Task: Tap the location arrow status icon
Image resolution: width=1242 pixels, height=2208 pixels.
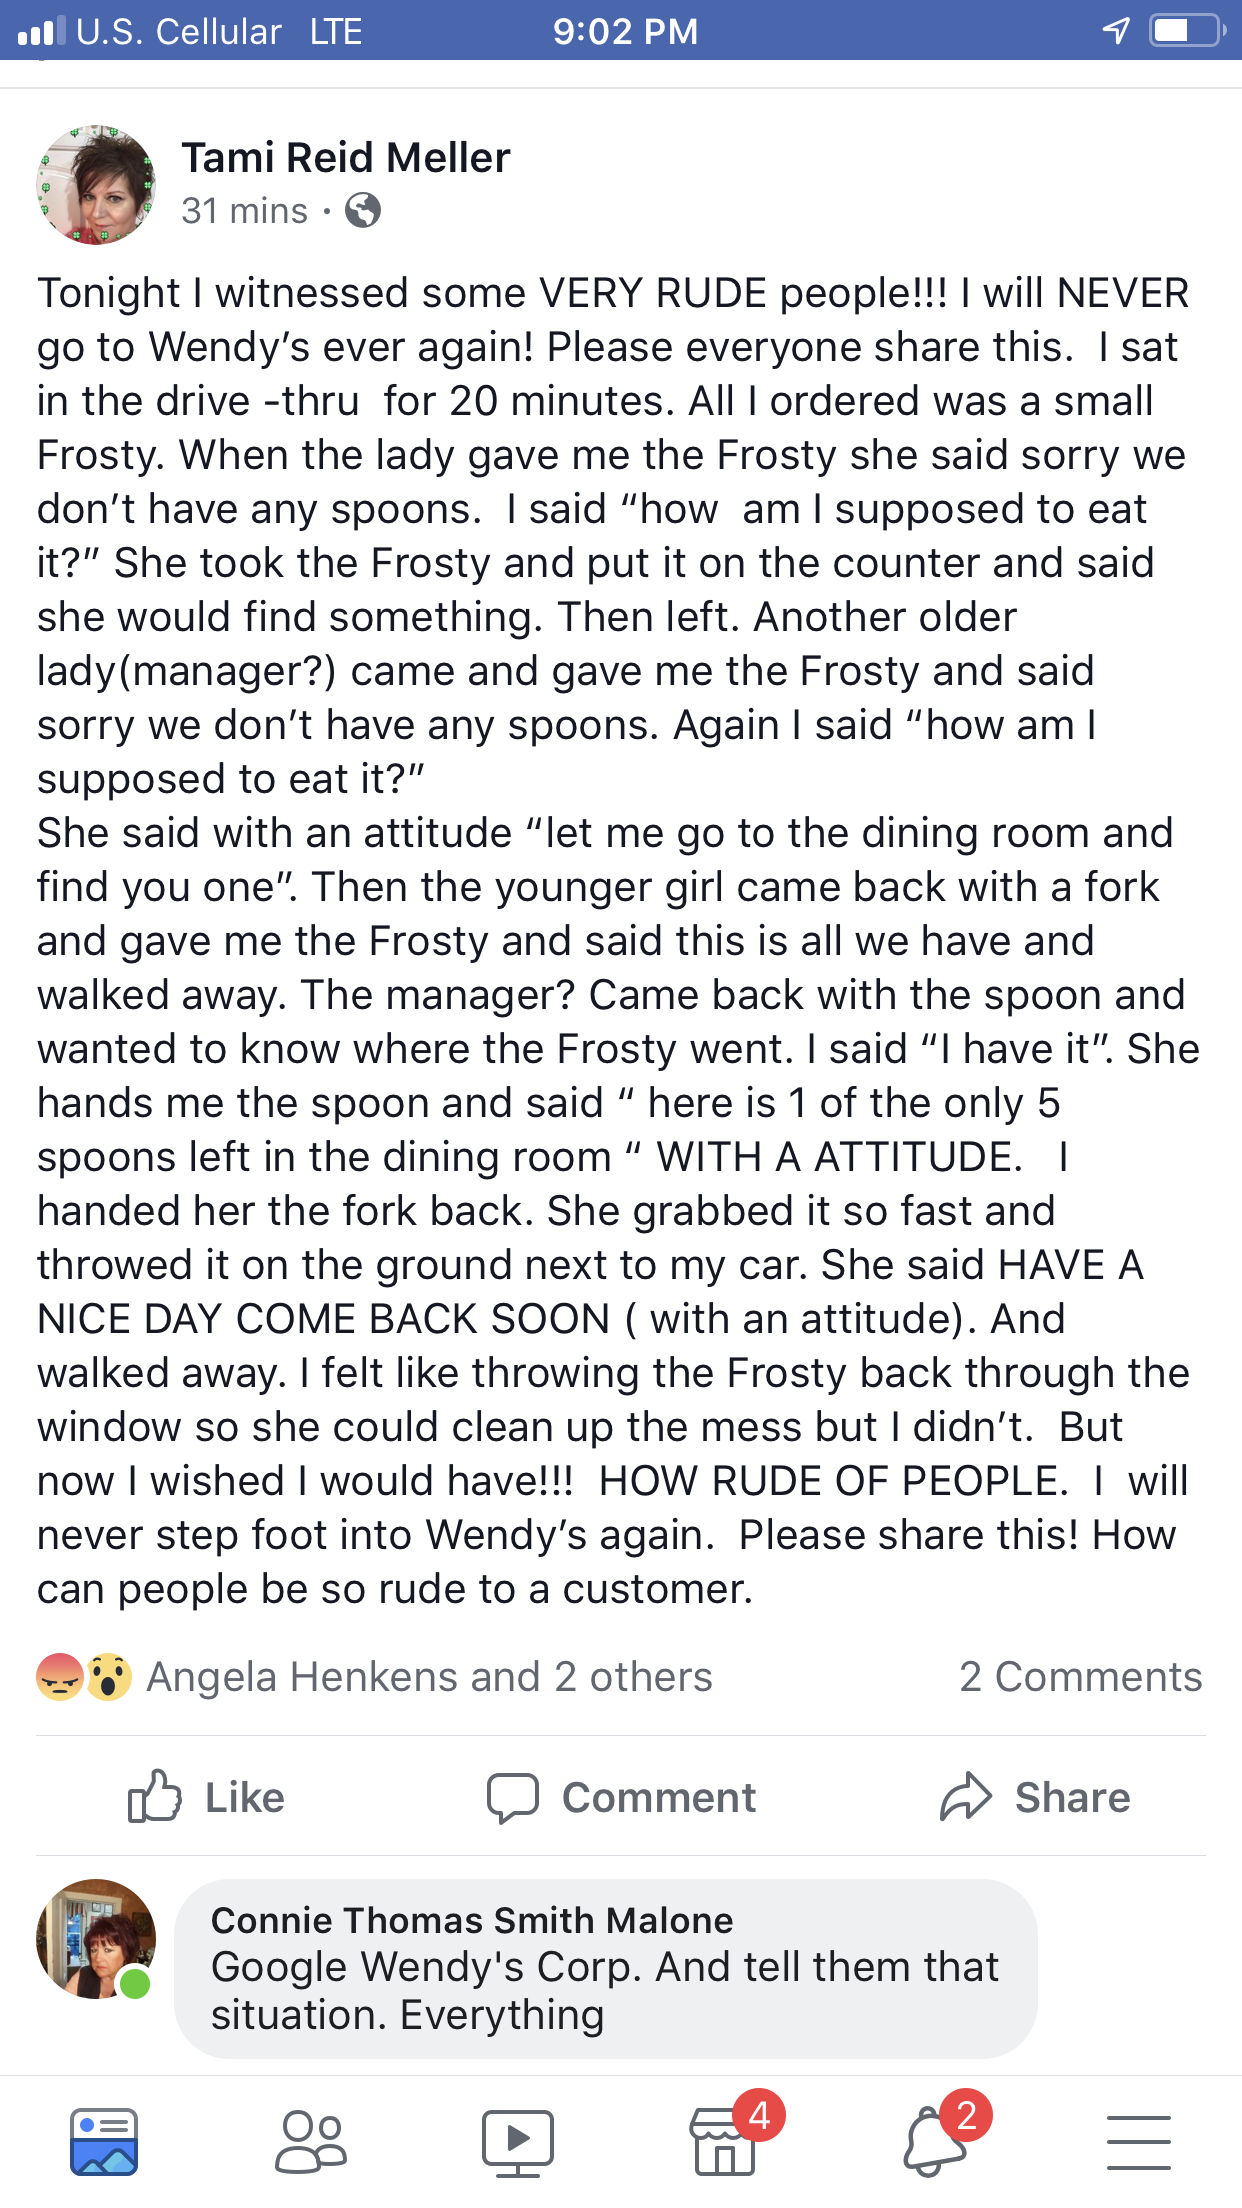Action: [1116, 31]
